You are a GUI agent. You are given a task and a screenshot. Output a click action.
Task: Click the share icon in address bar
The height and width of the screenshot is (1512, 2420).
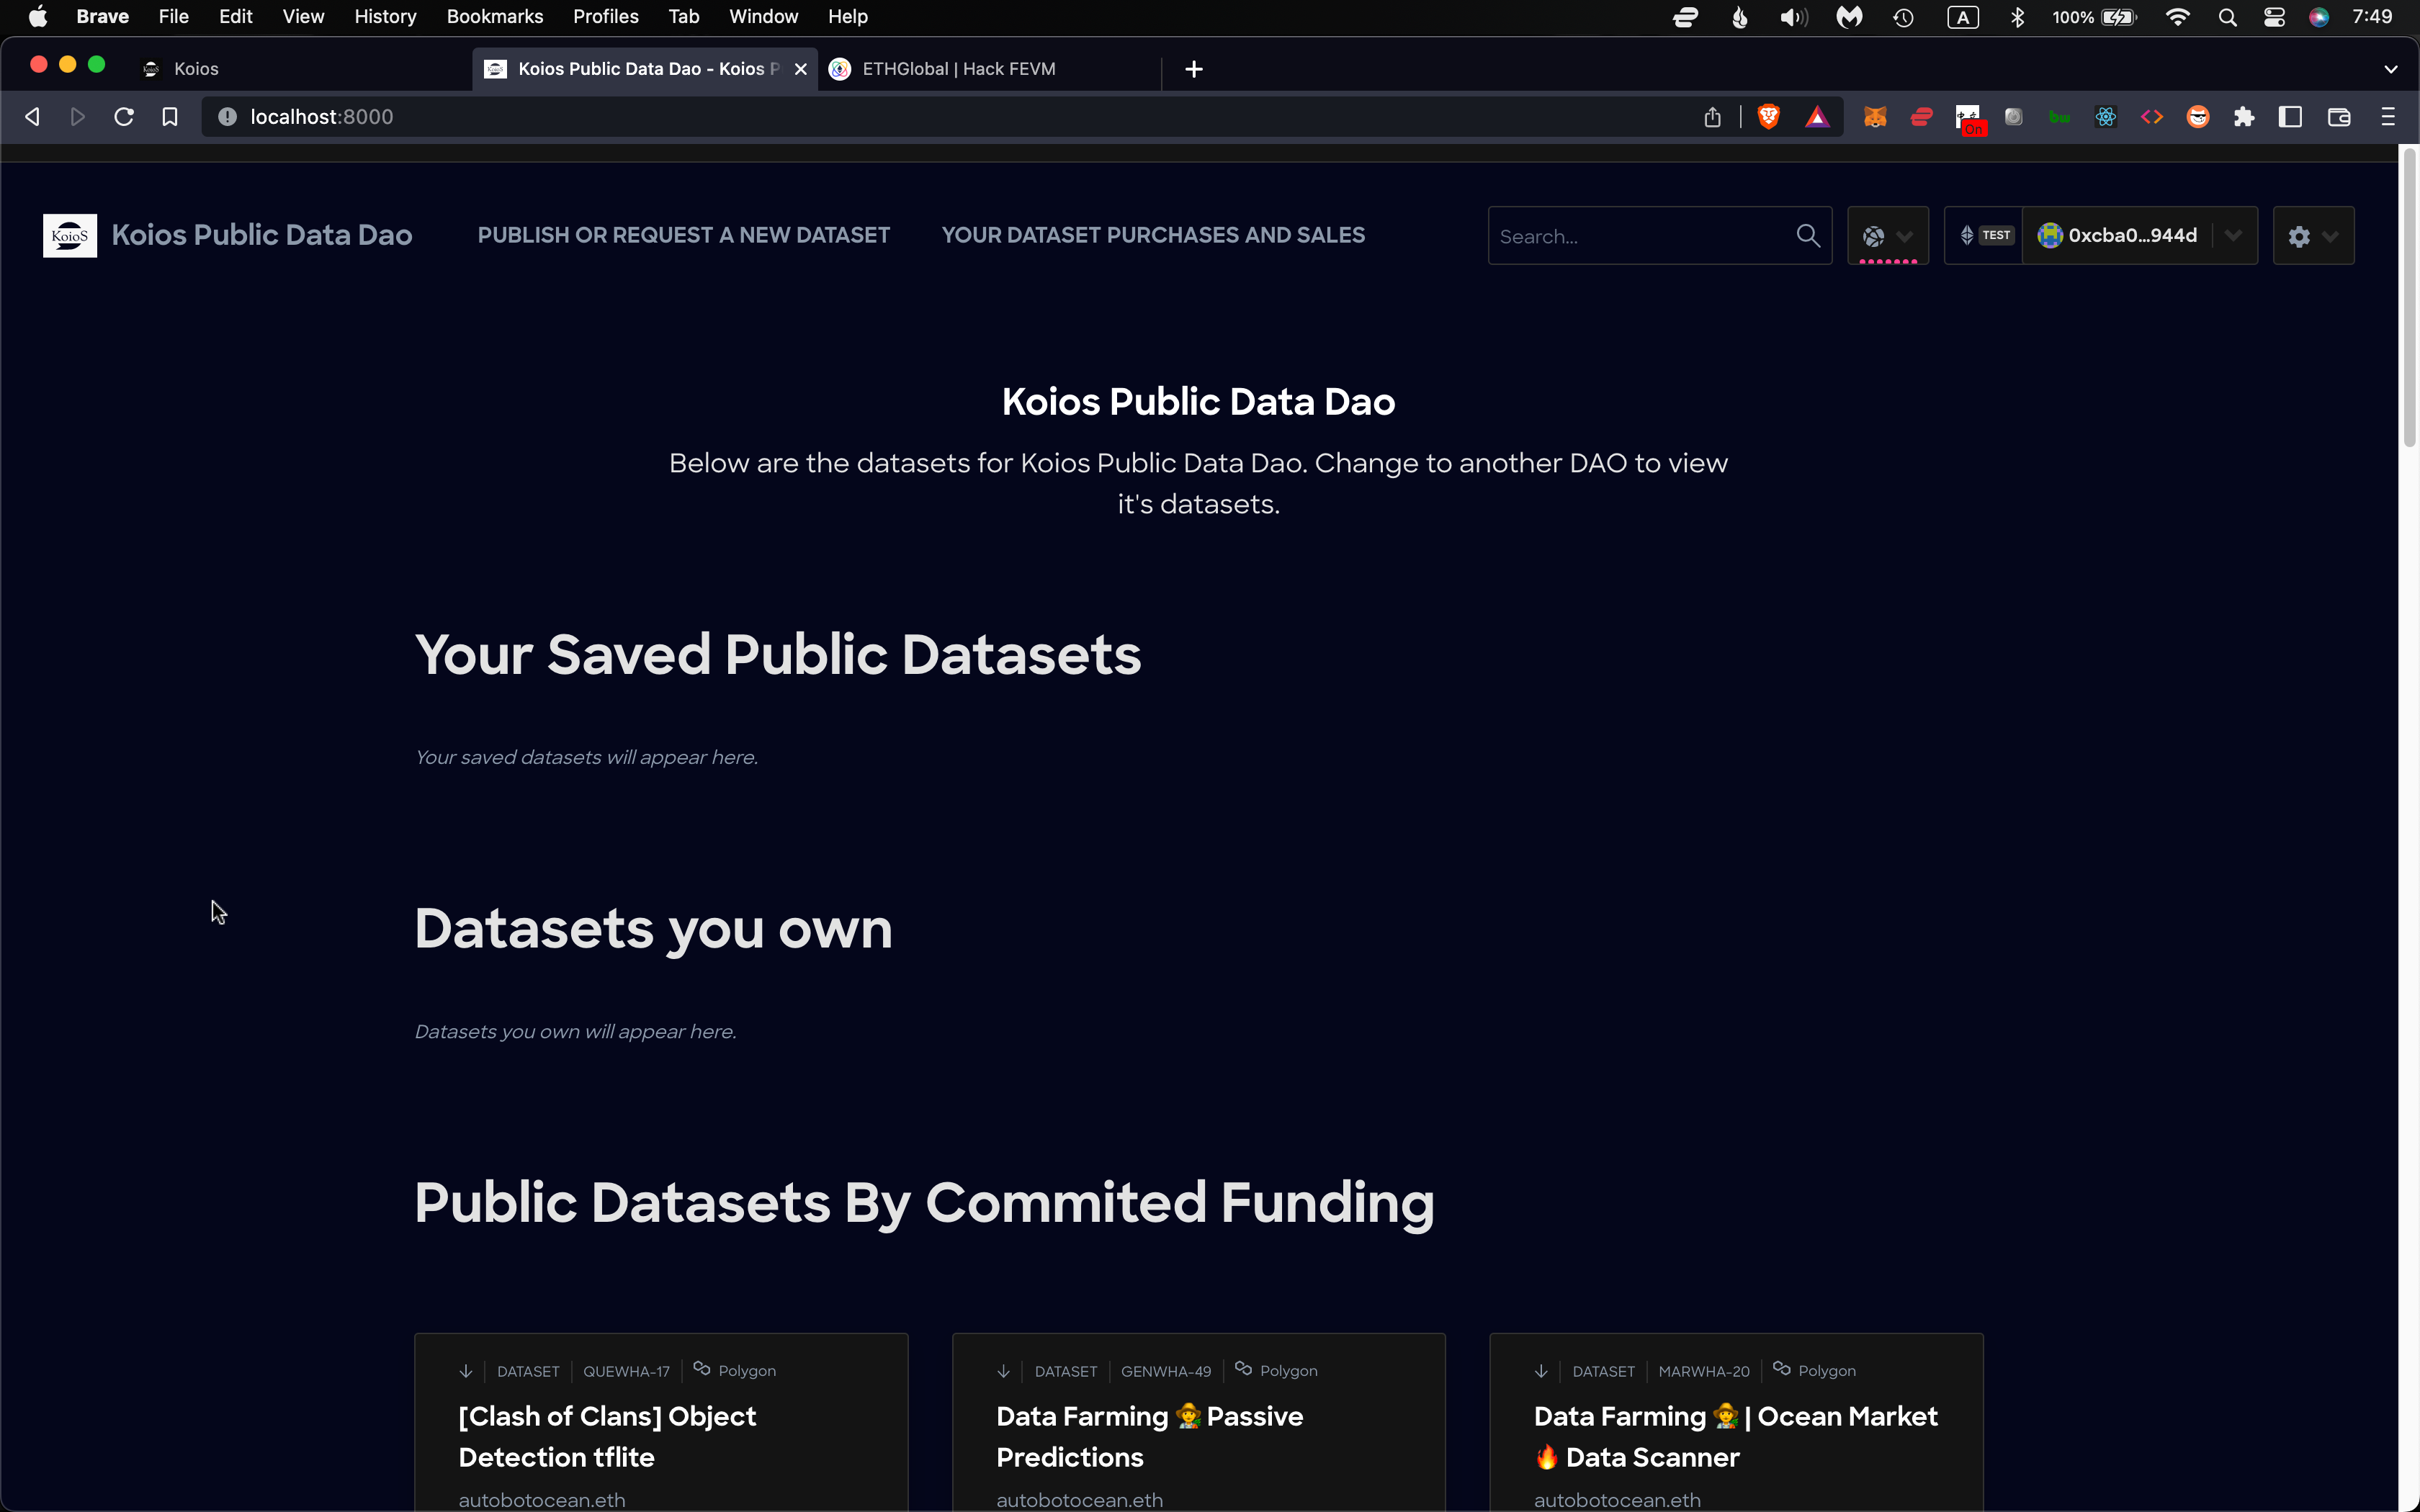1712,117
